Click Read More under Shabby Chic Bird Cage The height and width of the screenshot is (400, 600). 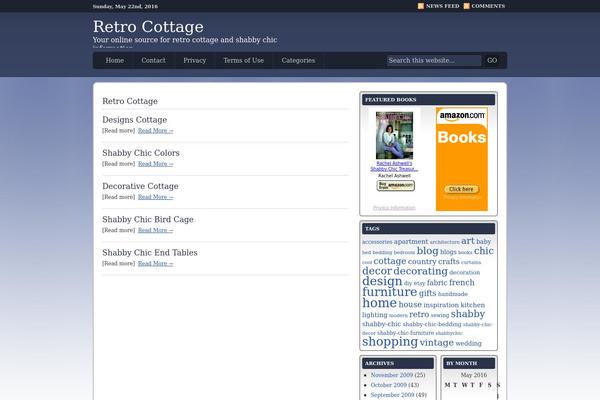click(155, 231)
